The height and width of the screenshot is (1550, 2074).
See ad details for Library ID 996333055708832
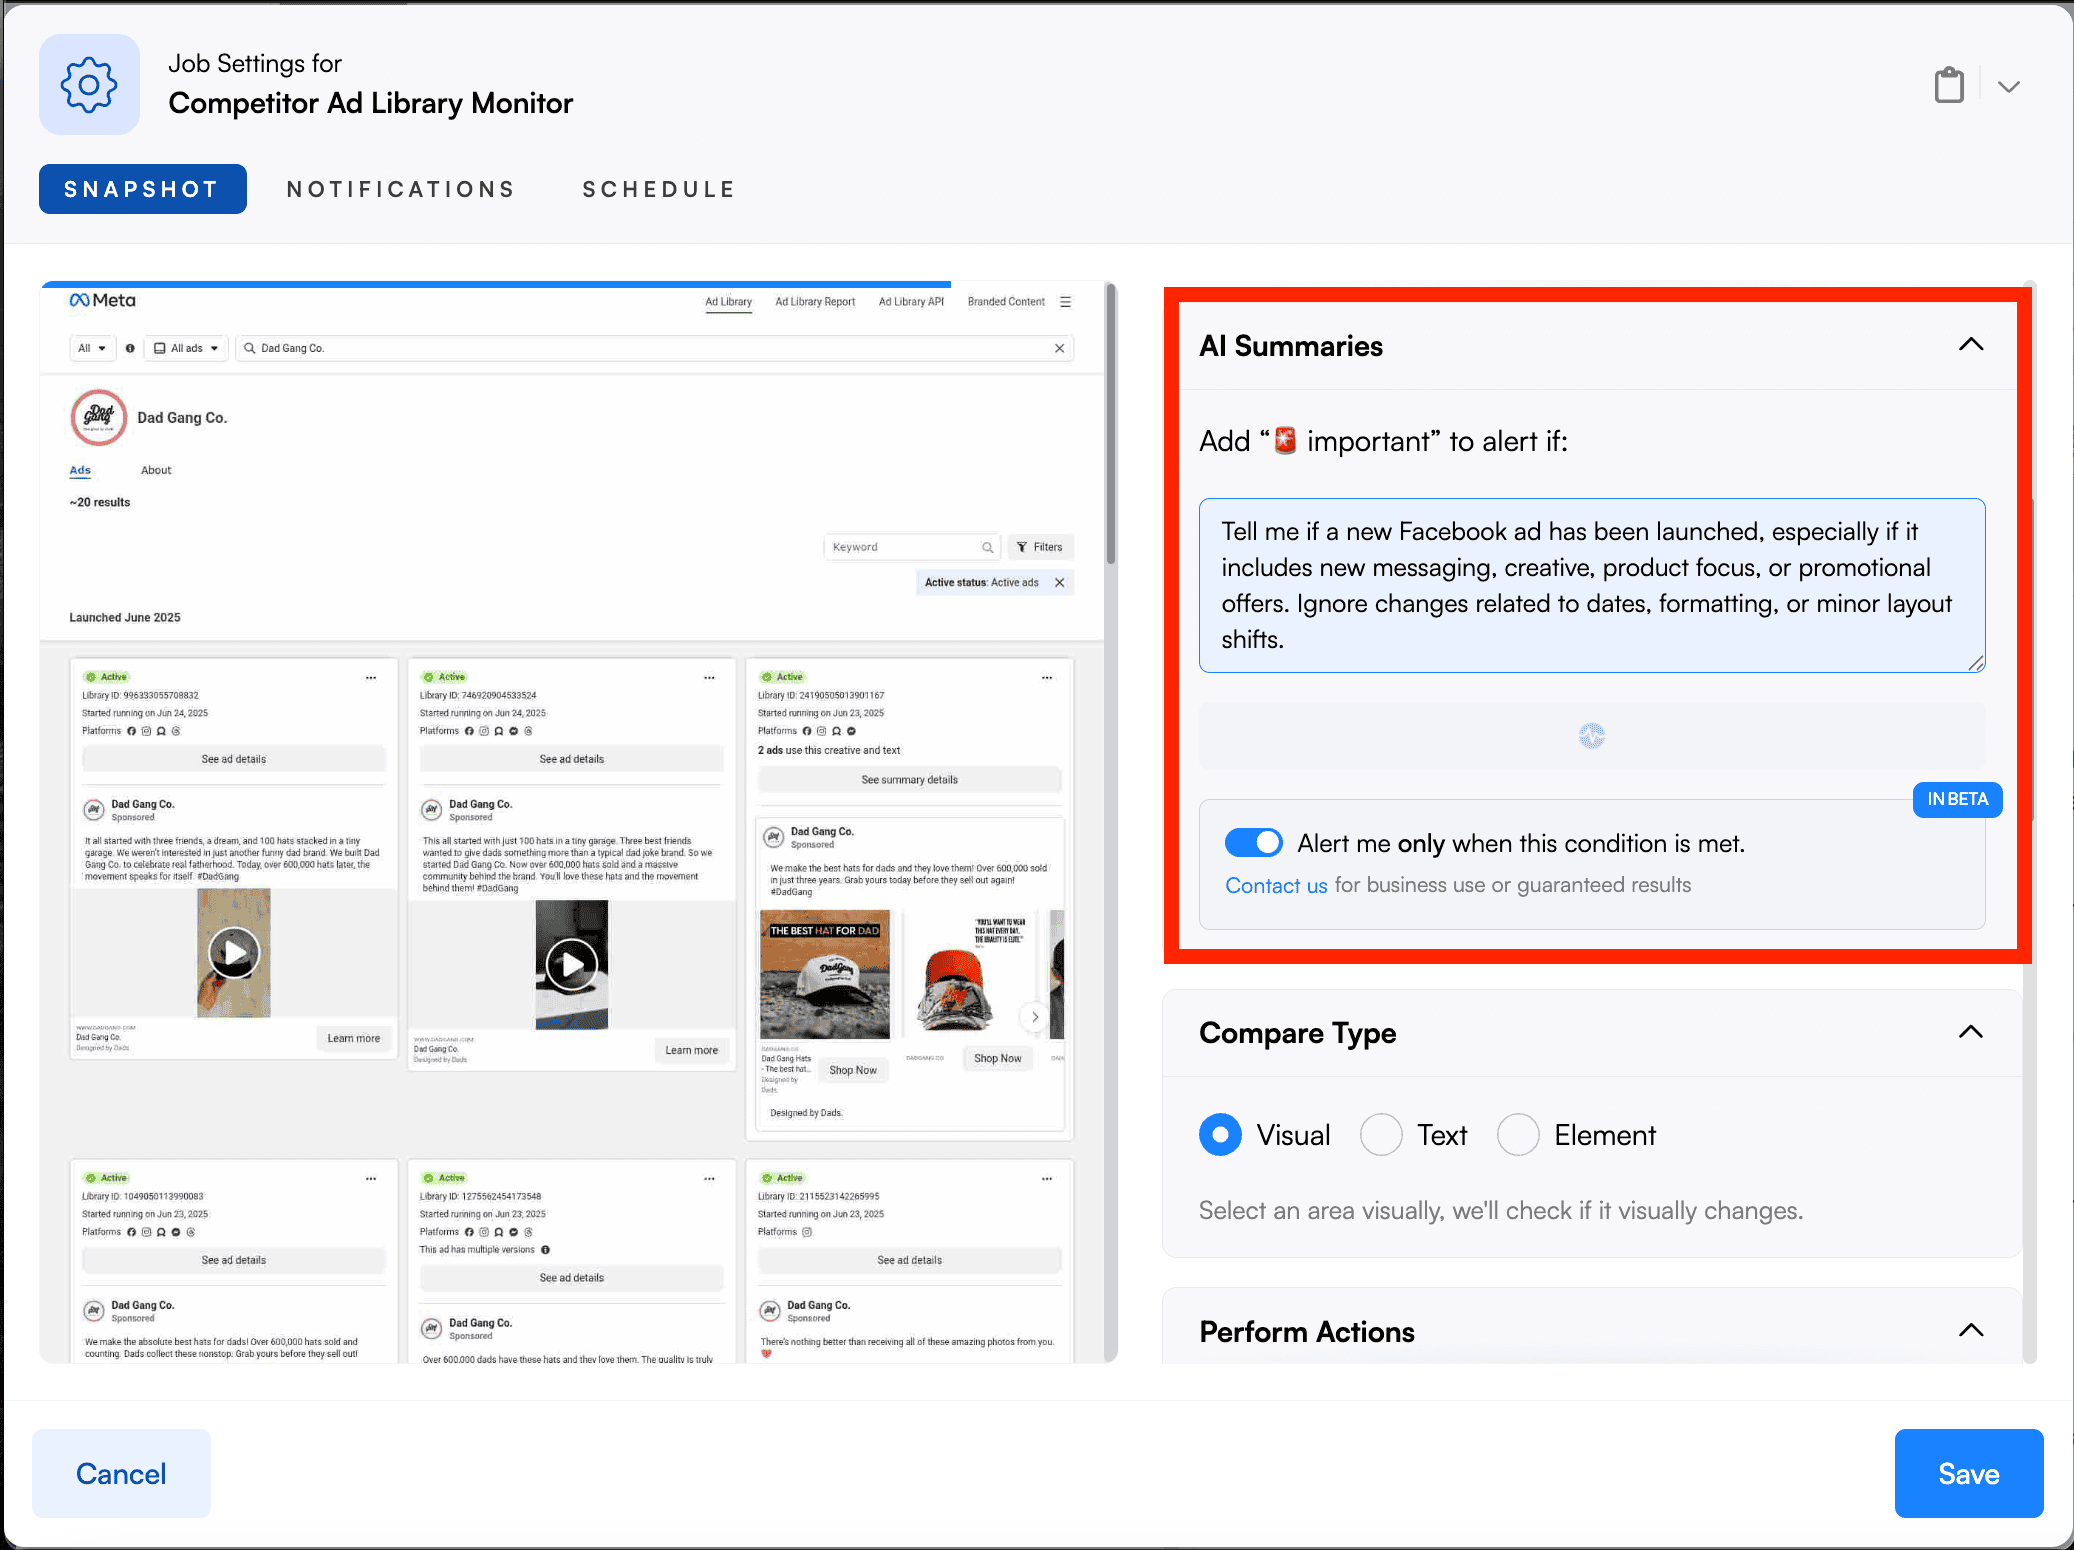pyautogui.click(x=234, y=759)
